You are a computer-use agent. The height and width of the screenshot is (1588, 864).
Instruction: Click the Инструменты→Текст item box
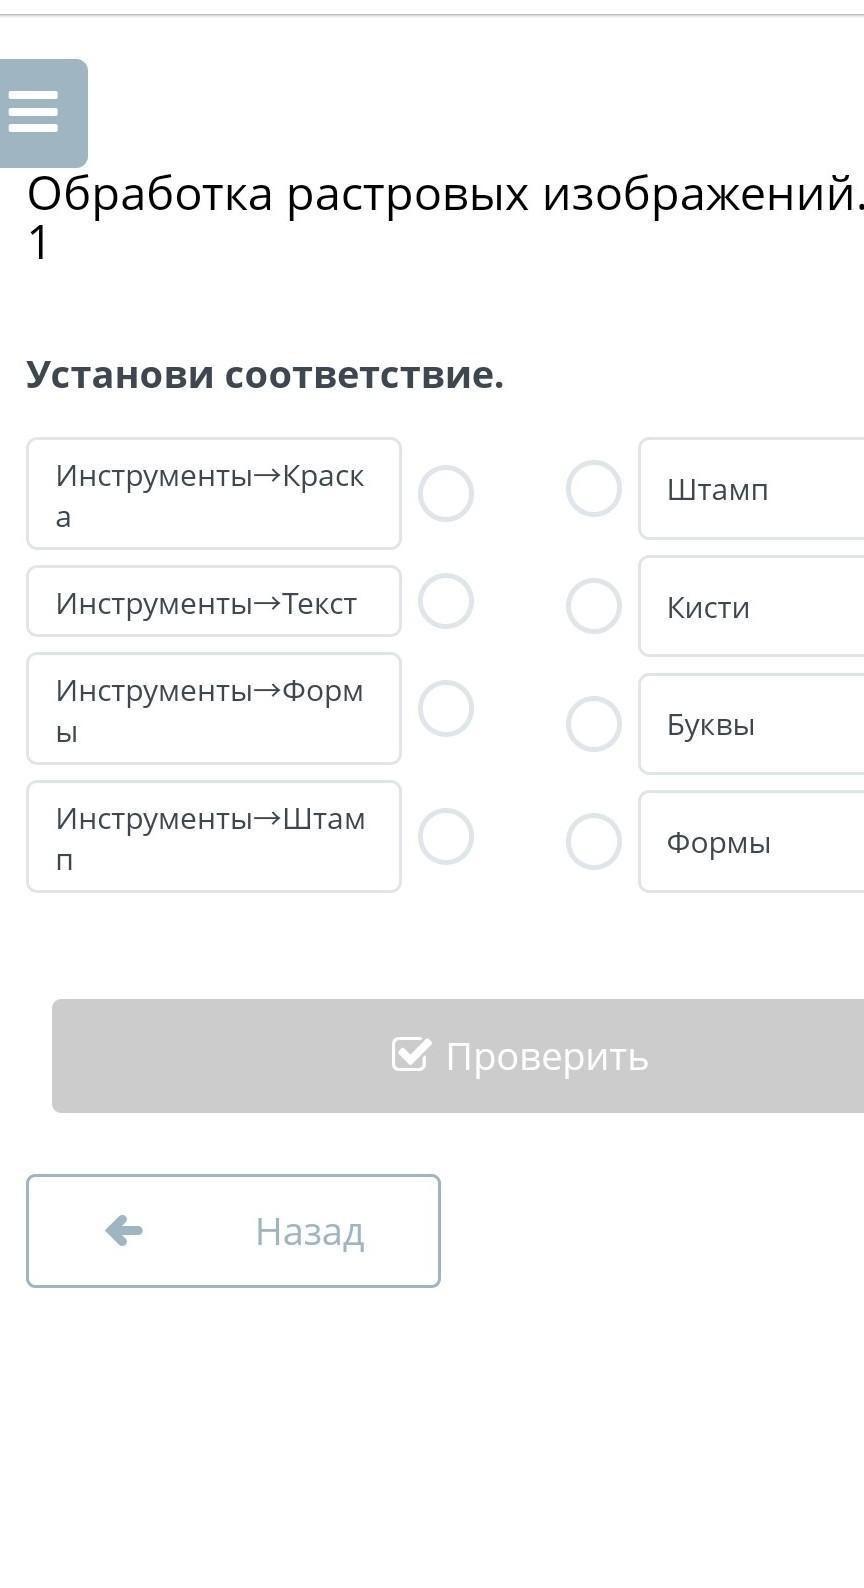click(x=213, y=601)
